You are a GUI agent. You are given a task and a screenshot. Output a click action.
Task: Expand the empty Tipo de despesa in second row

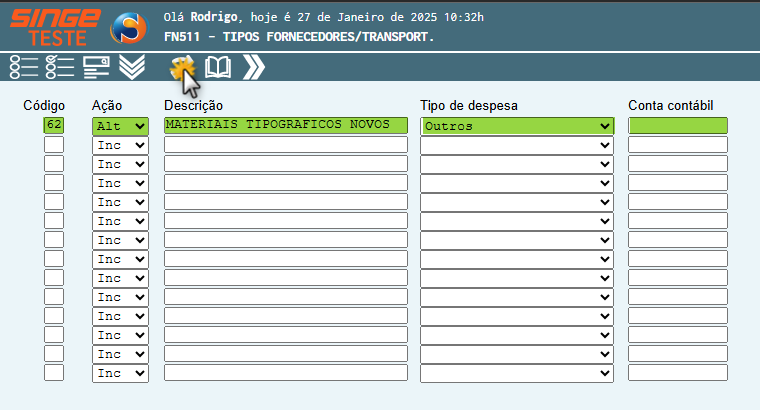516,145
